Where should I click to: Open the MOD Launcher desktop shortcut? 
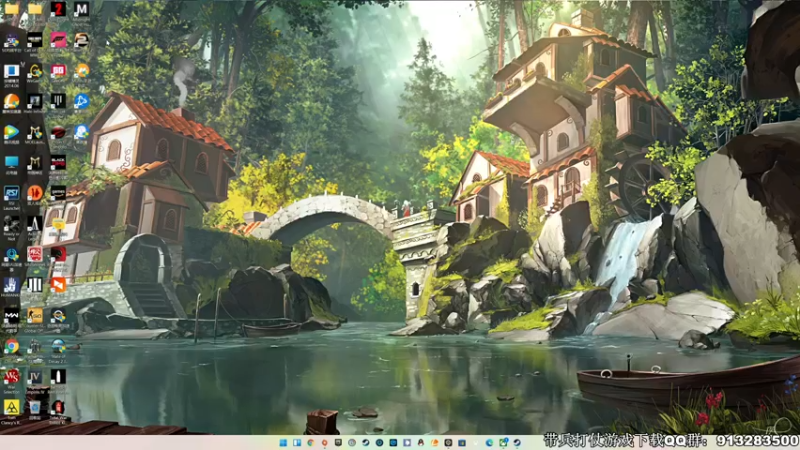coord(35,132)
